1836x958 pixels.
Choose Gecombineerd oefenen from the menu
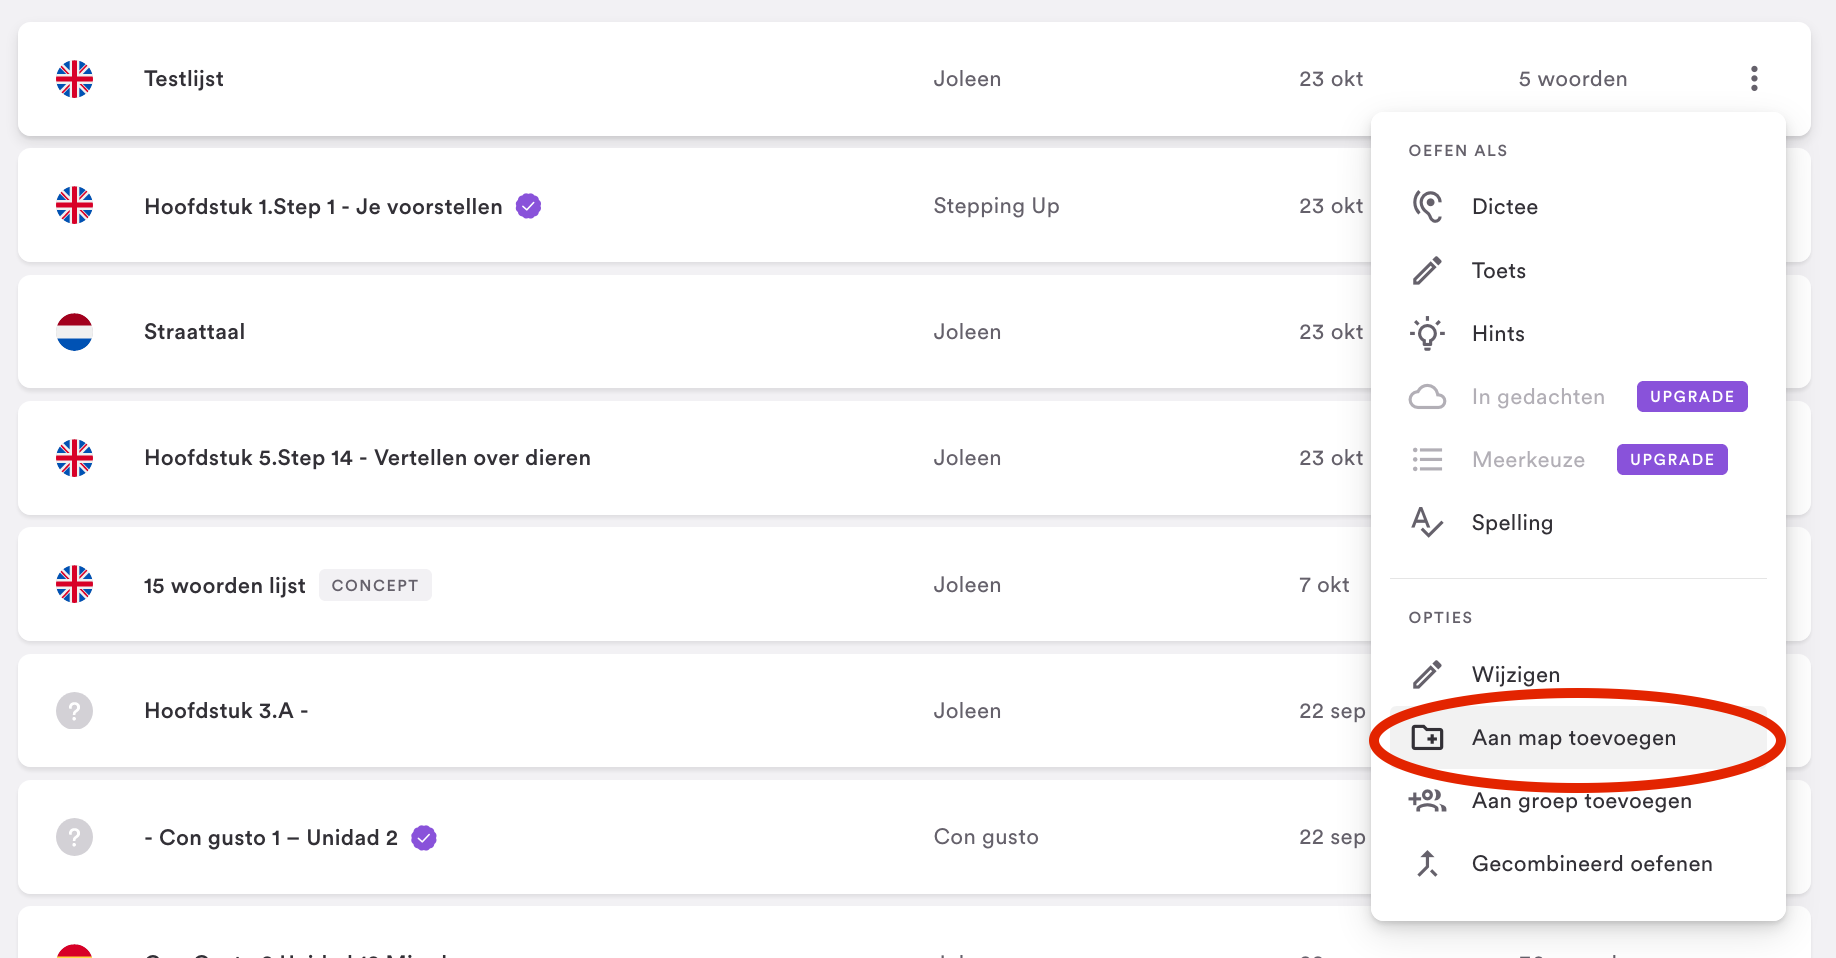[1591, 864]
